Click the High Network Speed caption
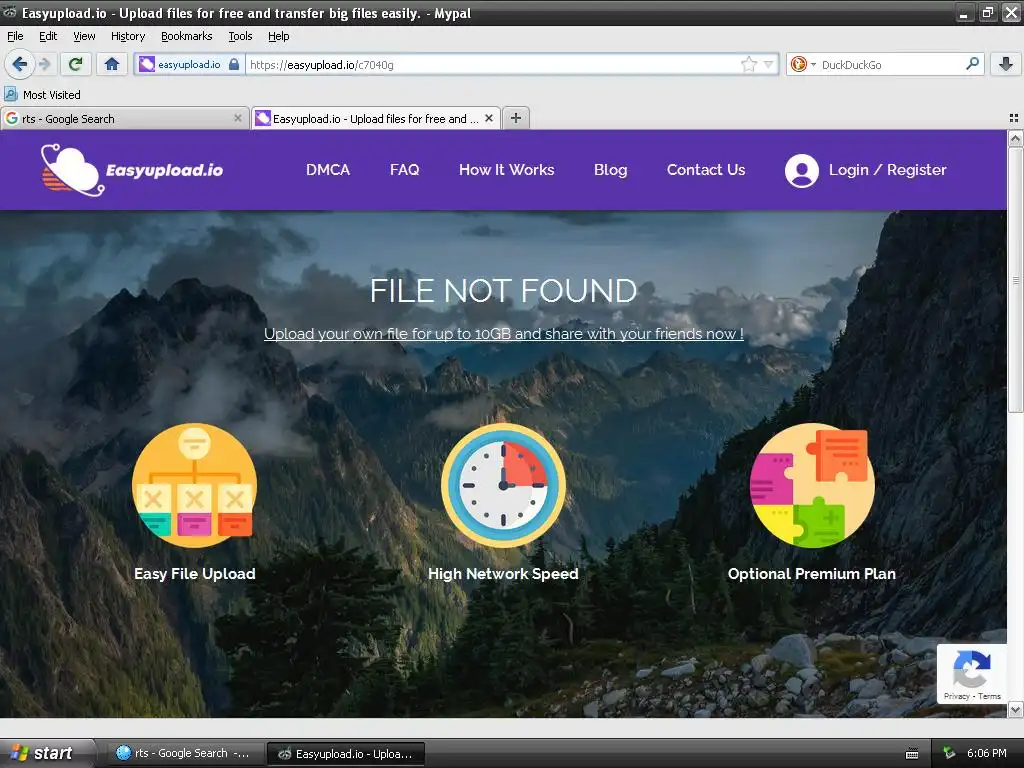This screenshot has height=768, width=1024. [503, 573]
